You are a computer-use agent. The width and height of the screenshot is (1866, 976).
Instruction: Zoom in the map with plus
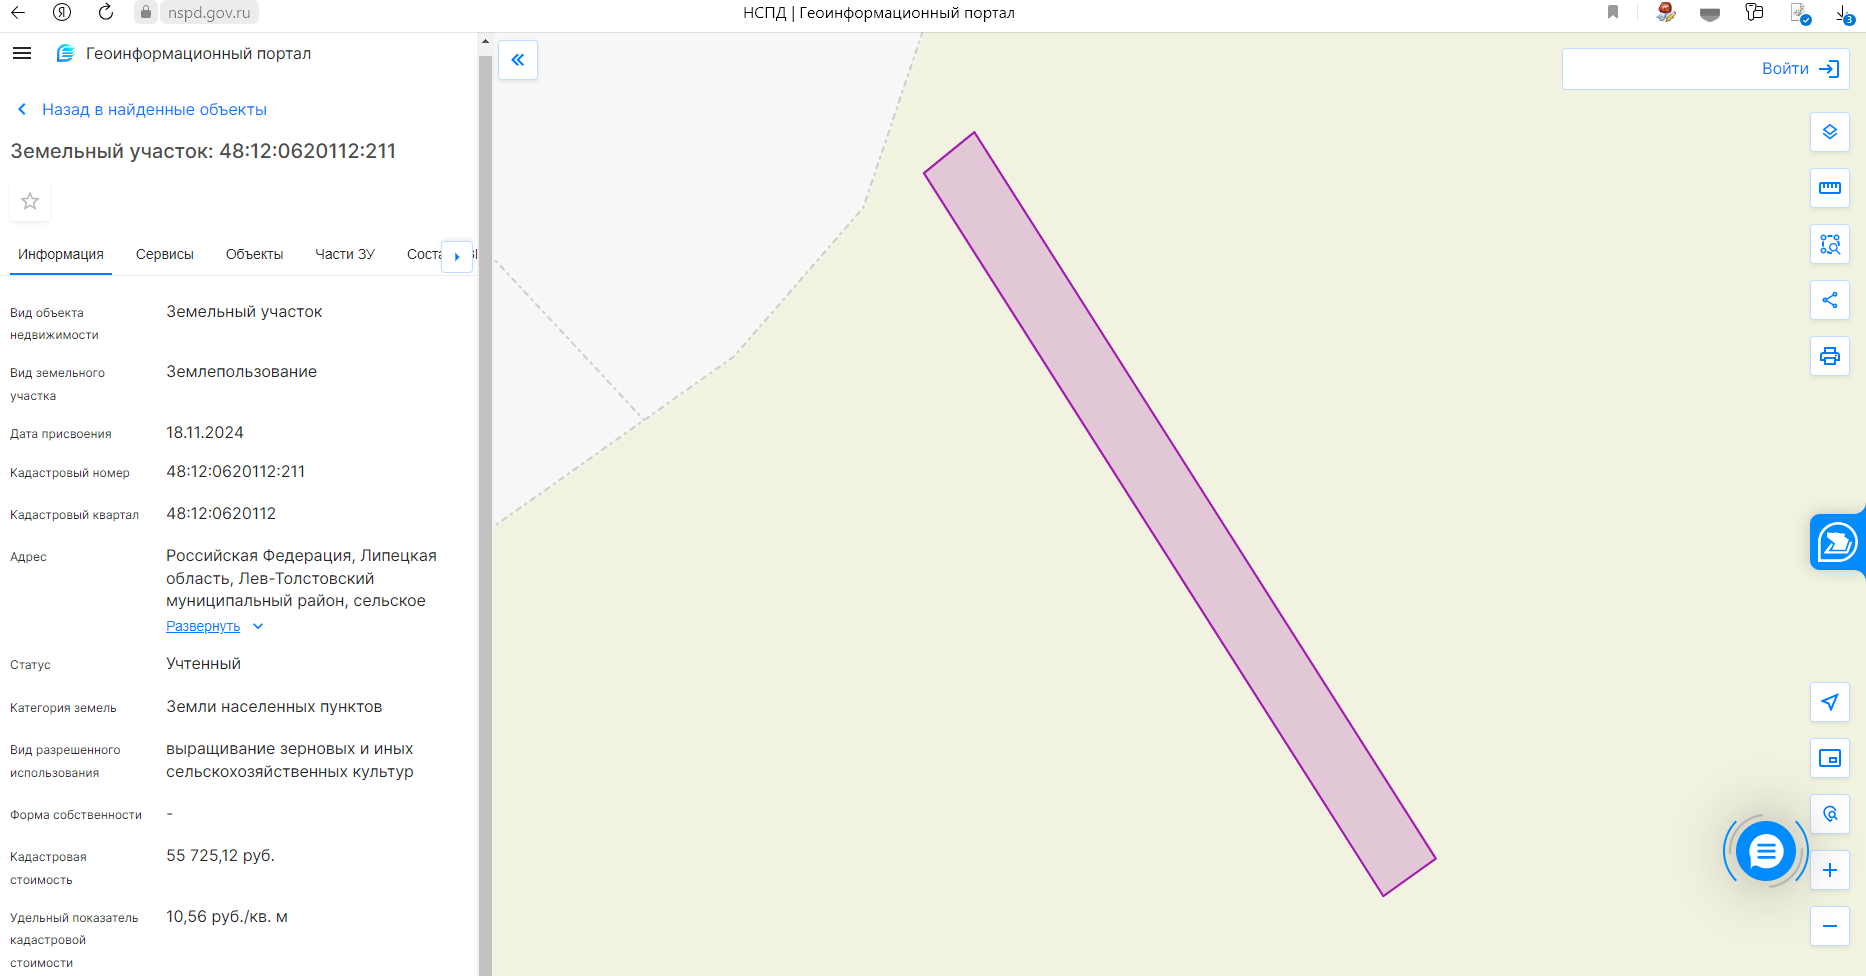pyautogui.click(x=1829, y=870)
